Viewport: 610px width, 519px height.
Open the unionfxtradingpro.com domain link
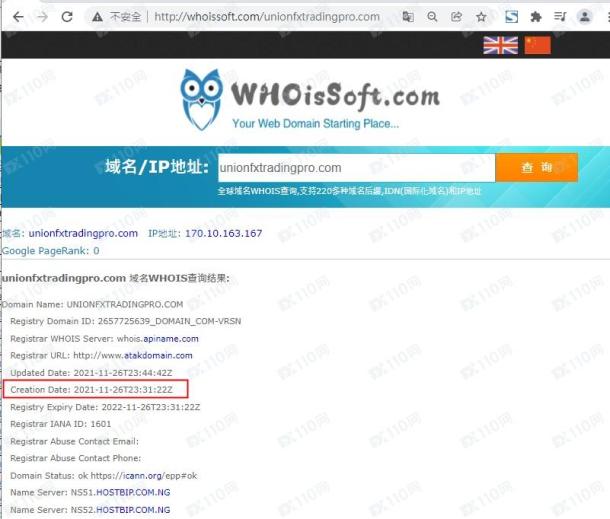83,233
